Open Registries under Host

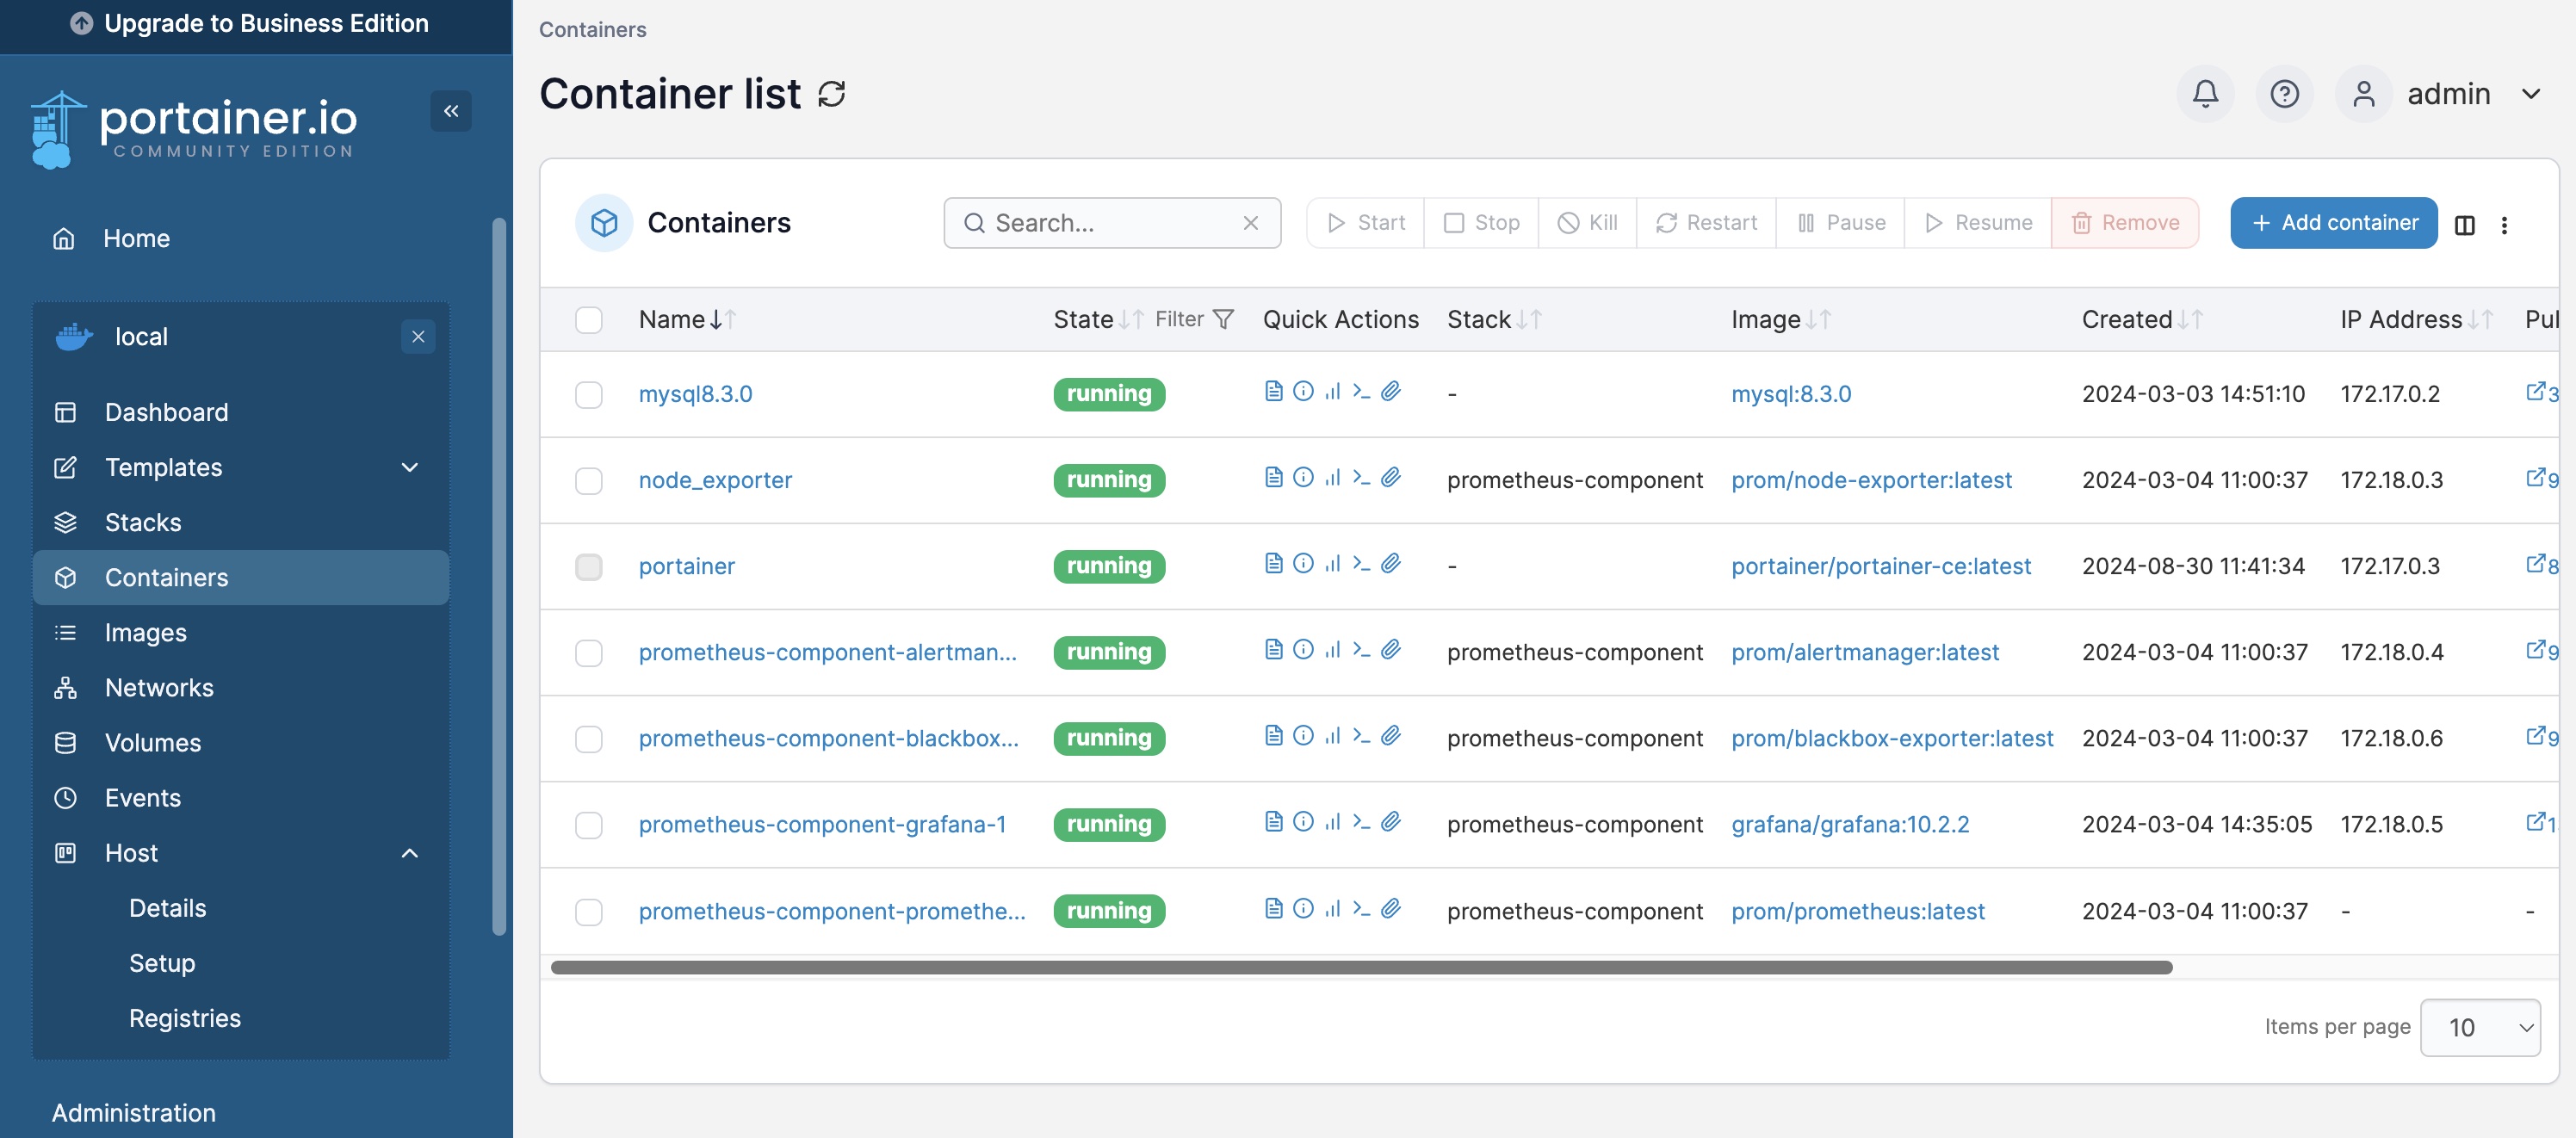[x=185, y=1018]
